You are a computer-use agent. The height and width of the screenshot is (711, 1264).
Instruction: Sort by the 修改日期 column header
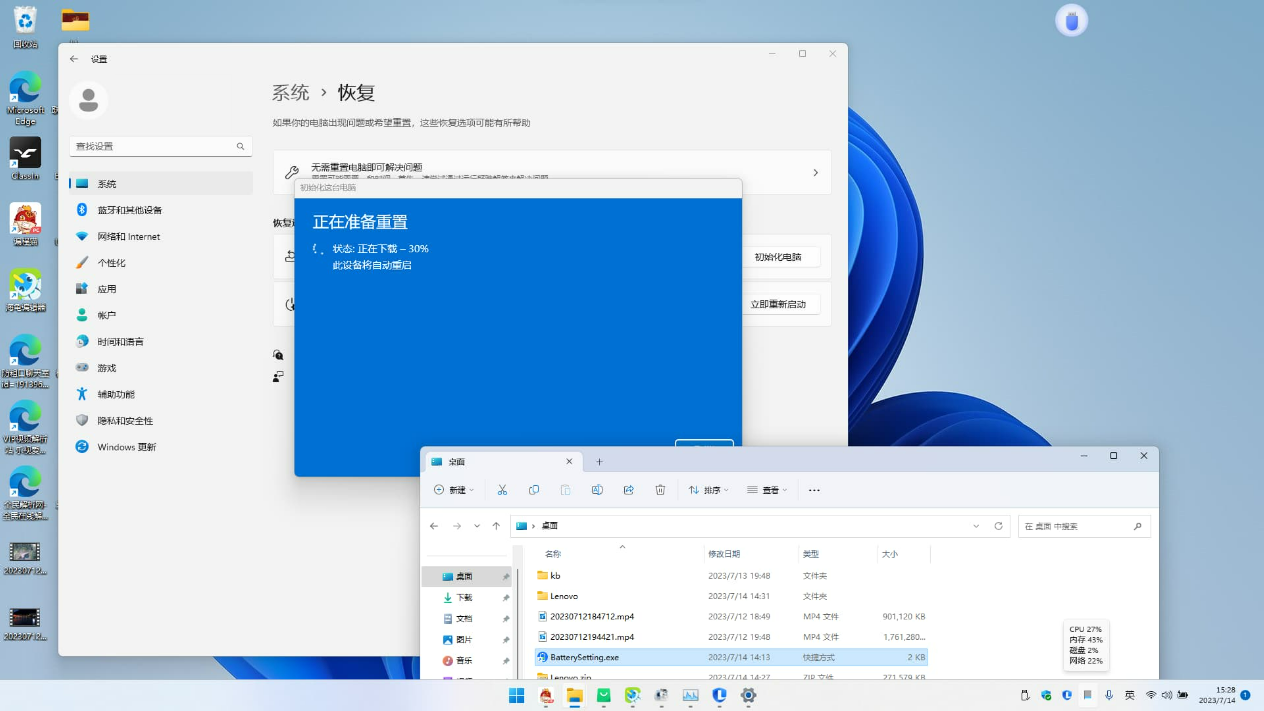pyautogui.click(x=724, y=554)
